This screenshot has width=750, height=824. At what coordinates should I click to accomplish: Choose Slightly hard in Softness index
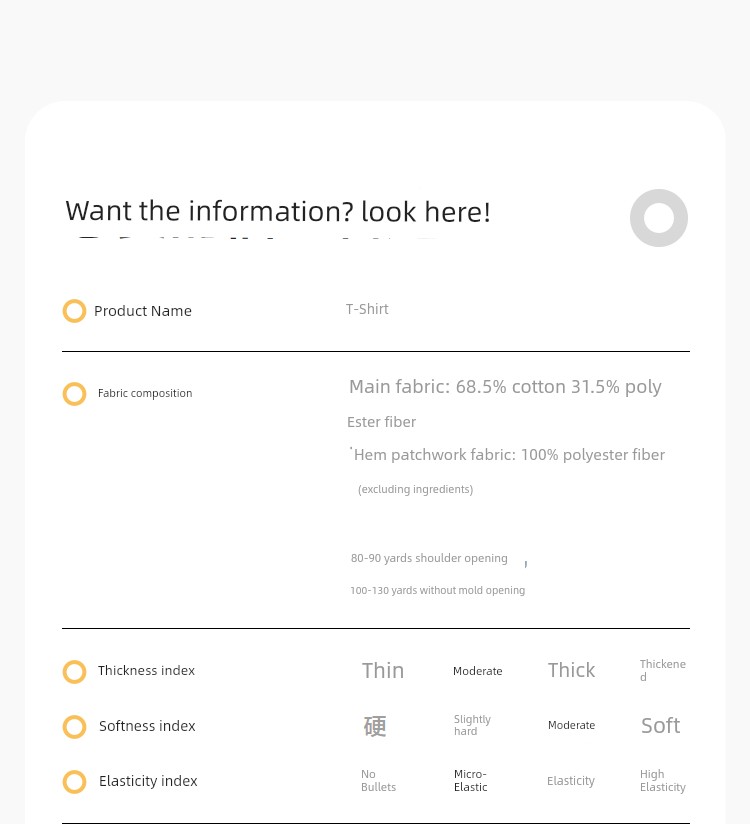[x=472, y=725]
